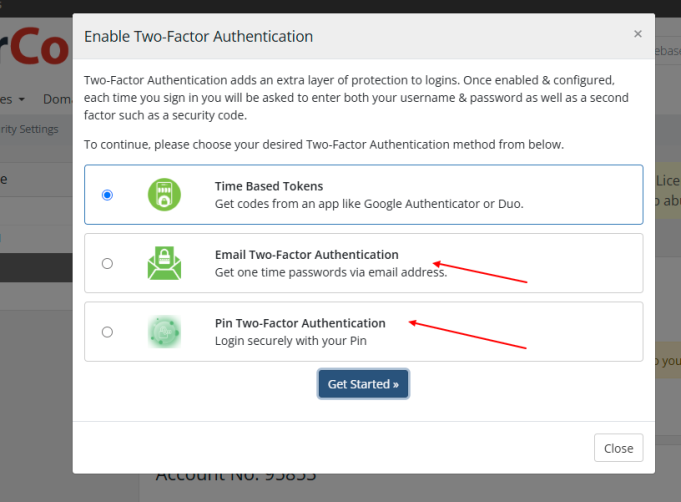Image resolution: width=681 pixels, height=502 pixels.
Task: Click 'Login securely with your Pin' description
Action: pos(291,341)
